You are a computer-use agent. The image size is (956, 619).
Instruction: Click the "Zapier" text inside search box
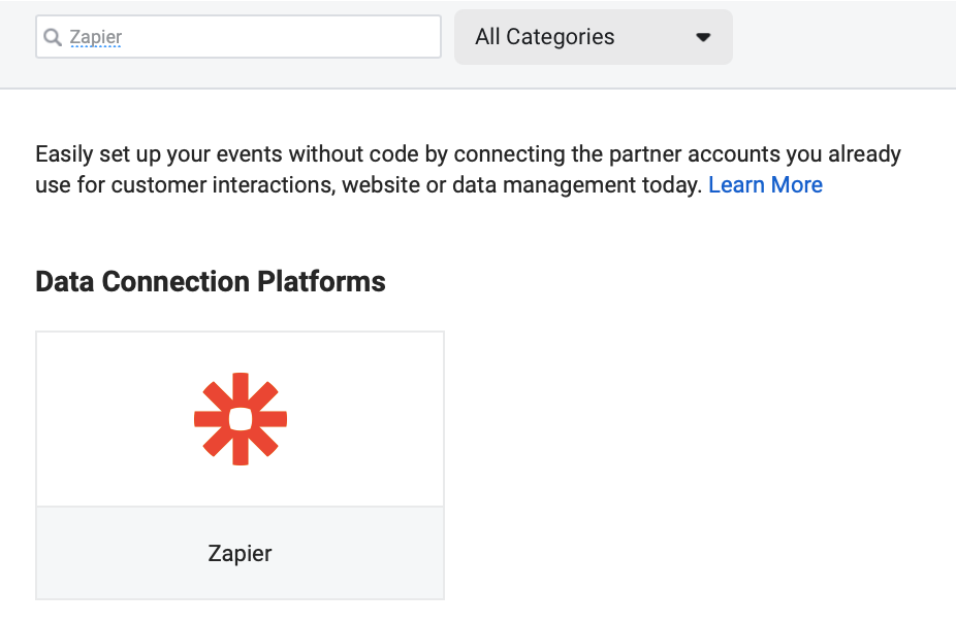point(96,38)
